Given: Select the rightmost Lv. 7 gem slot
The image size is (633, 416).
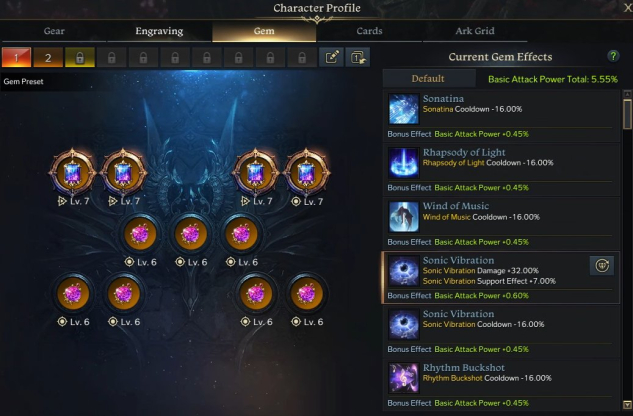Looking at the screenshot, I should pos(306,173).
